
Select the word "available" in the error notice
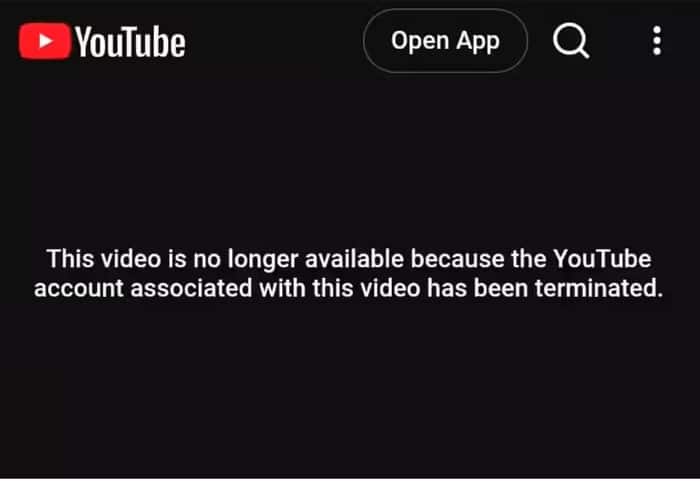click(354, 259)
